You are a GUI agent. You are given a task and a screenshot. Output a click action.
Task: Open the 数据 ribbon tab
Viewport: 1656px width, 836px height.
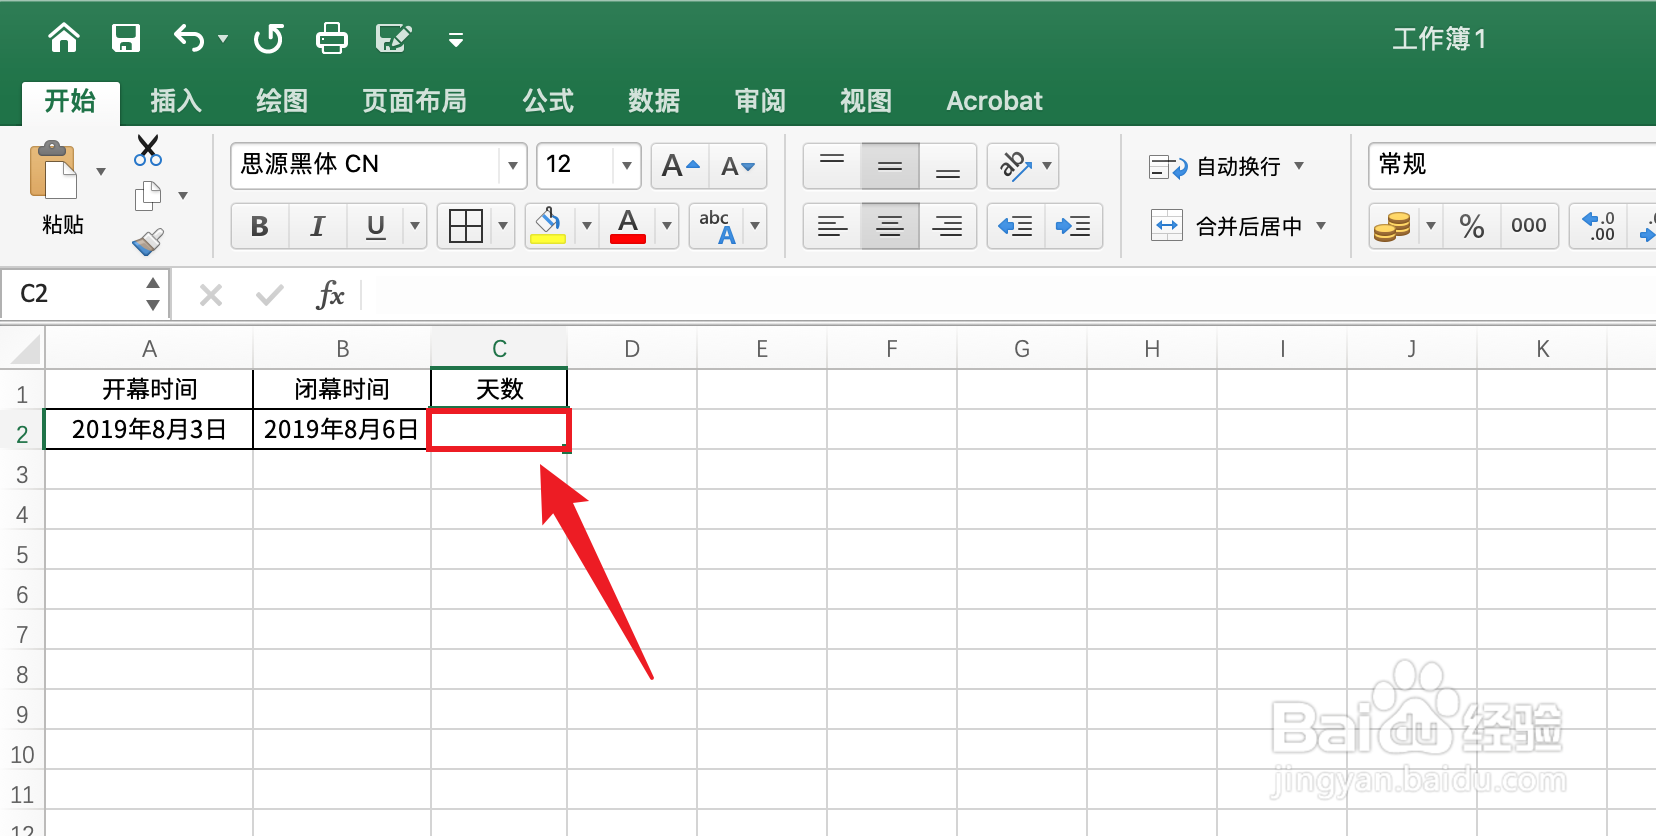(x=654, y=101)
